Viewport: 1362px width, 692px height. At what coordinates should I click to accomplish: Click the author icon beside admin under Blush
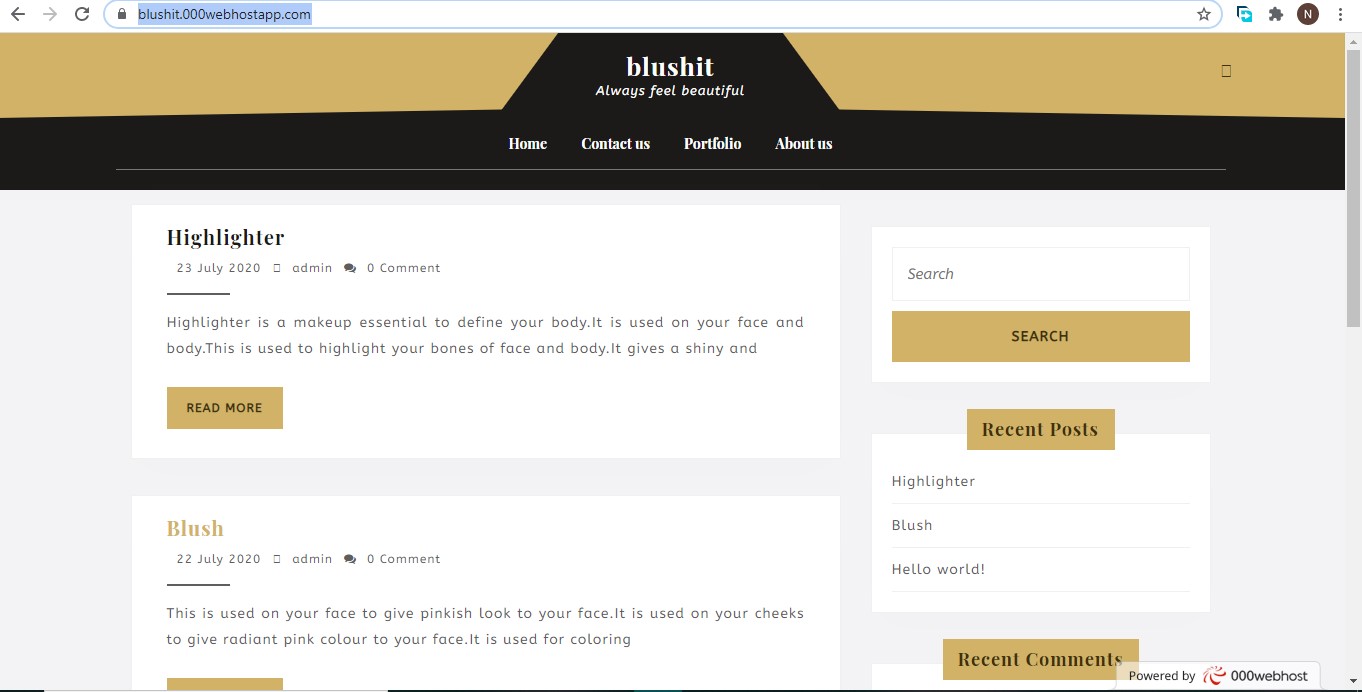[277, 559]
